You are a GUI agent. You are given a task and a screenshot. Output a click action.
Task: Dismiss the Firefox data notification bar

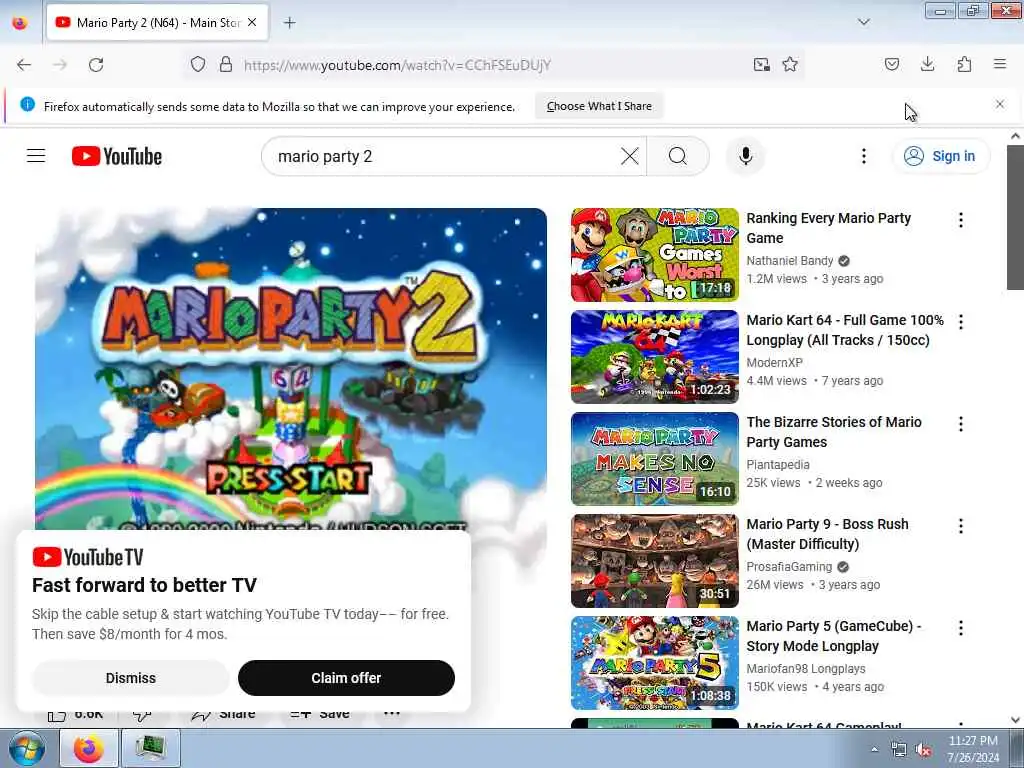pyautogui.click(x=1000, y=104)
